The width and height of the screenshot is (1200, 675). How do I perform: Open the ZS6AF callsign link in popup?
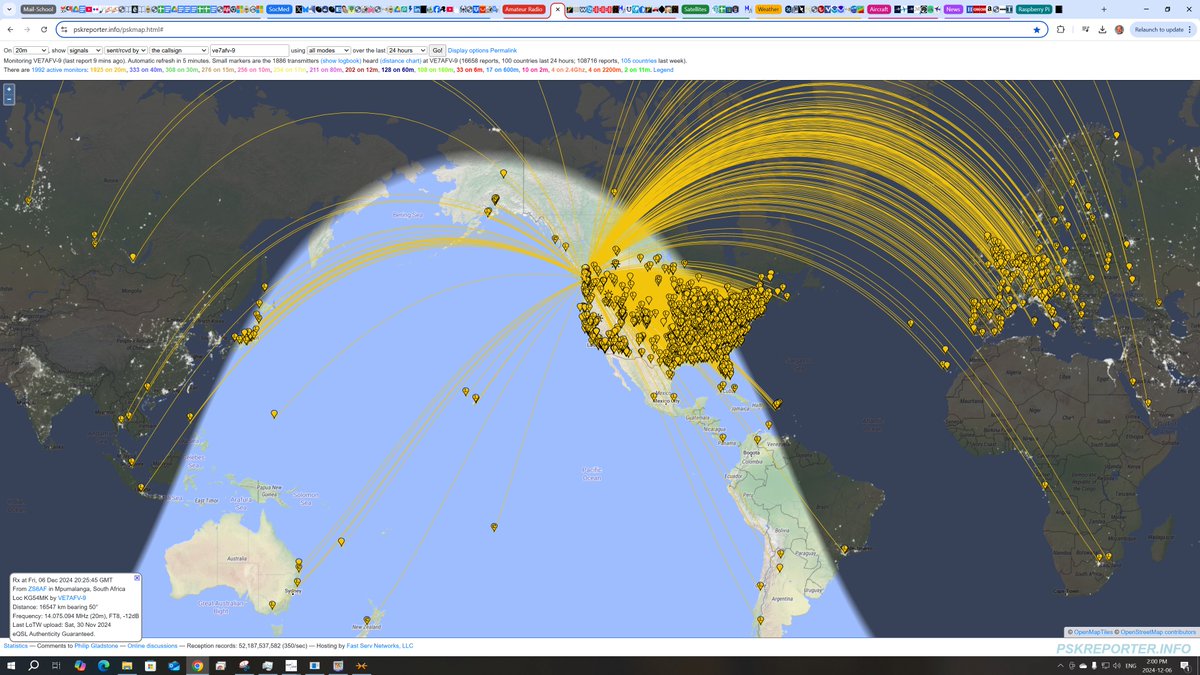click(36, 590)
